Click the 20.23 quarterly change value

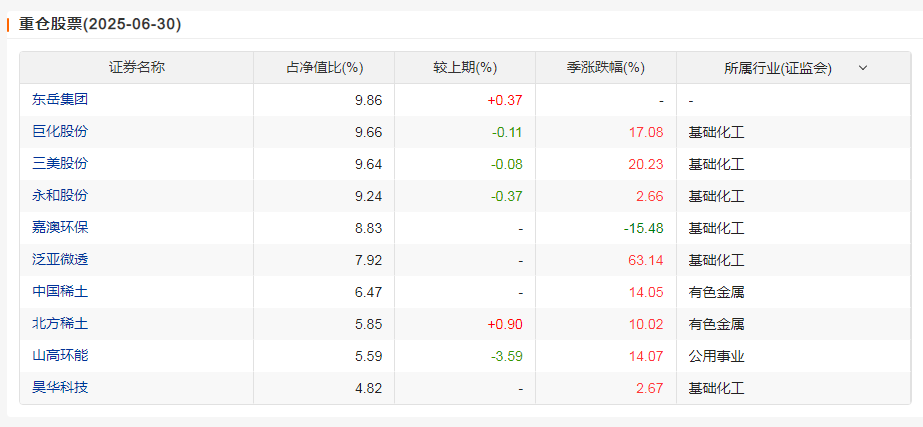tap(646, 164)
